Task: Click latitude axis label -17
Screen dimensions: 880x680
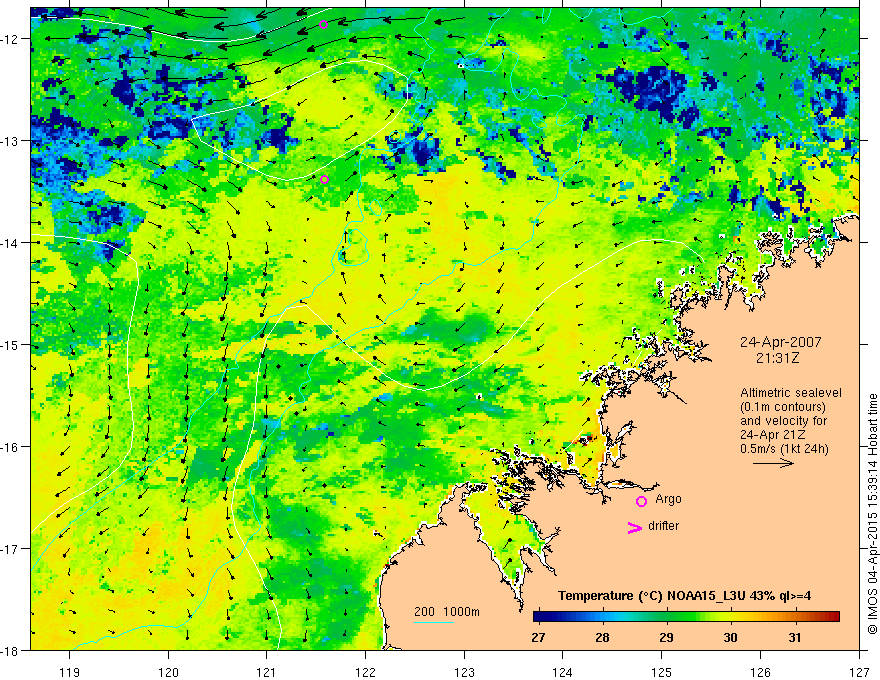Action: (x=10, y=549)
